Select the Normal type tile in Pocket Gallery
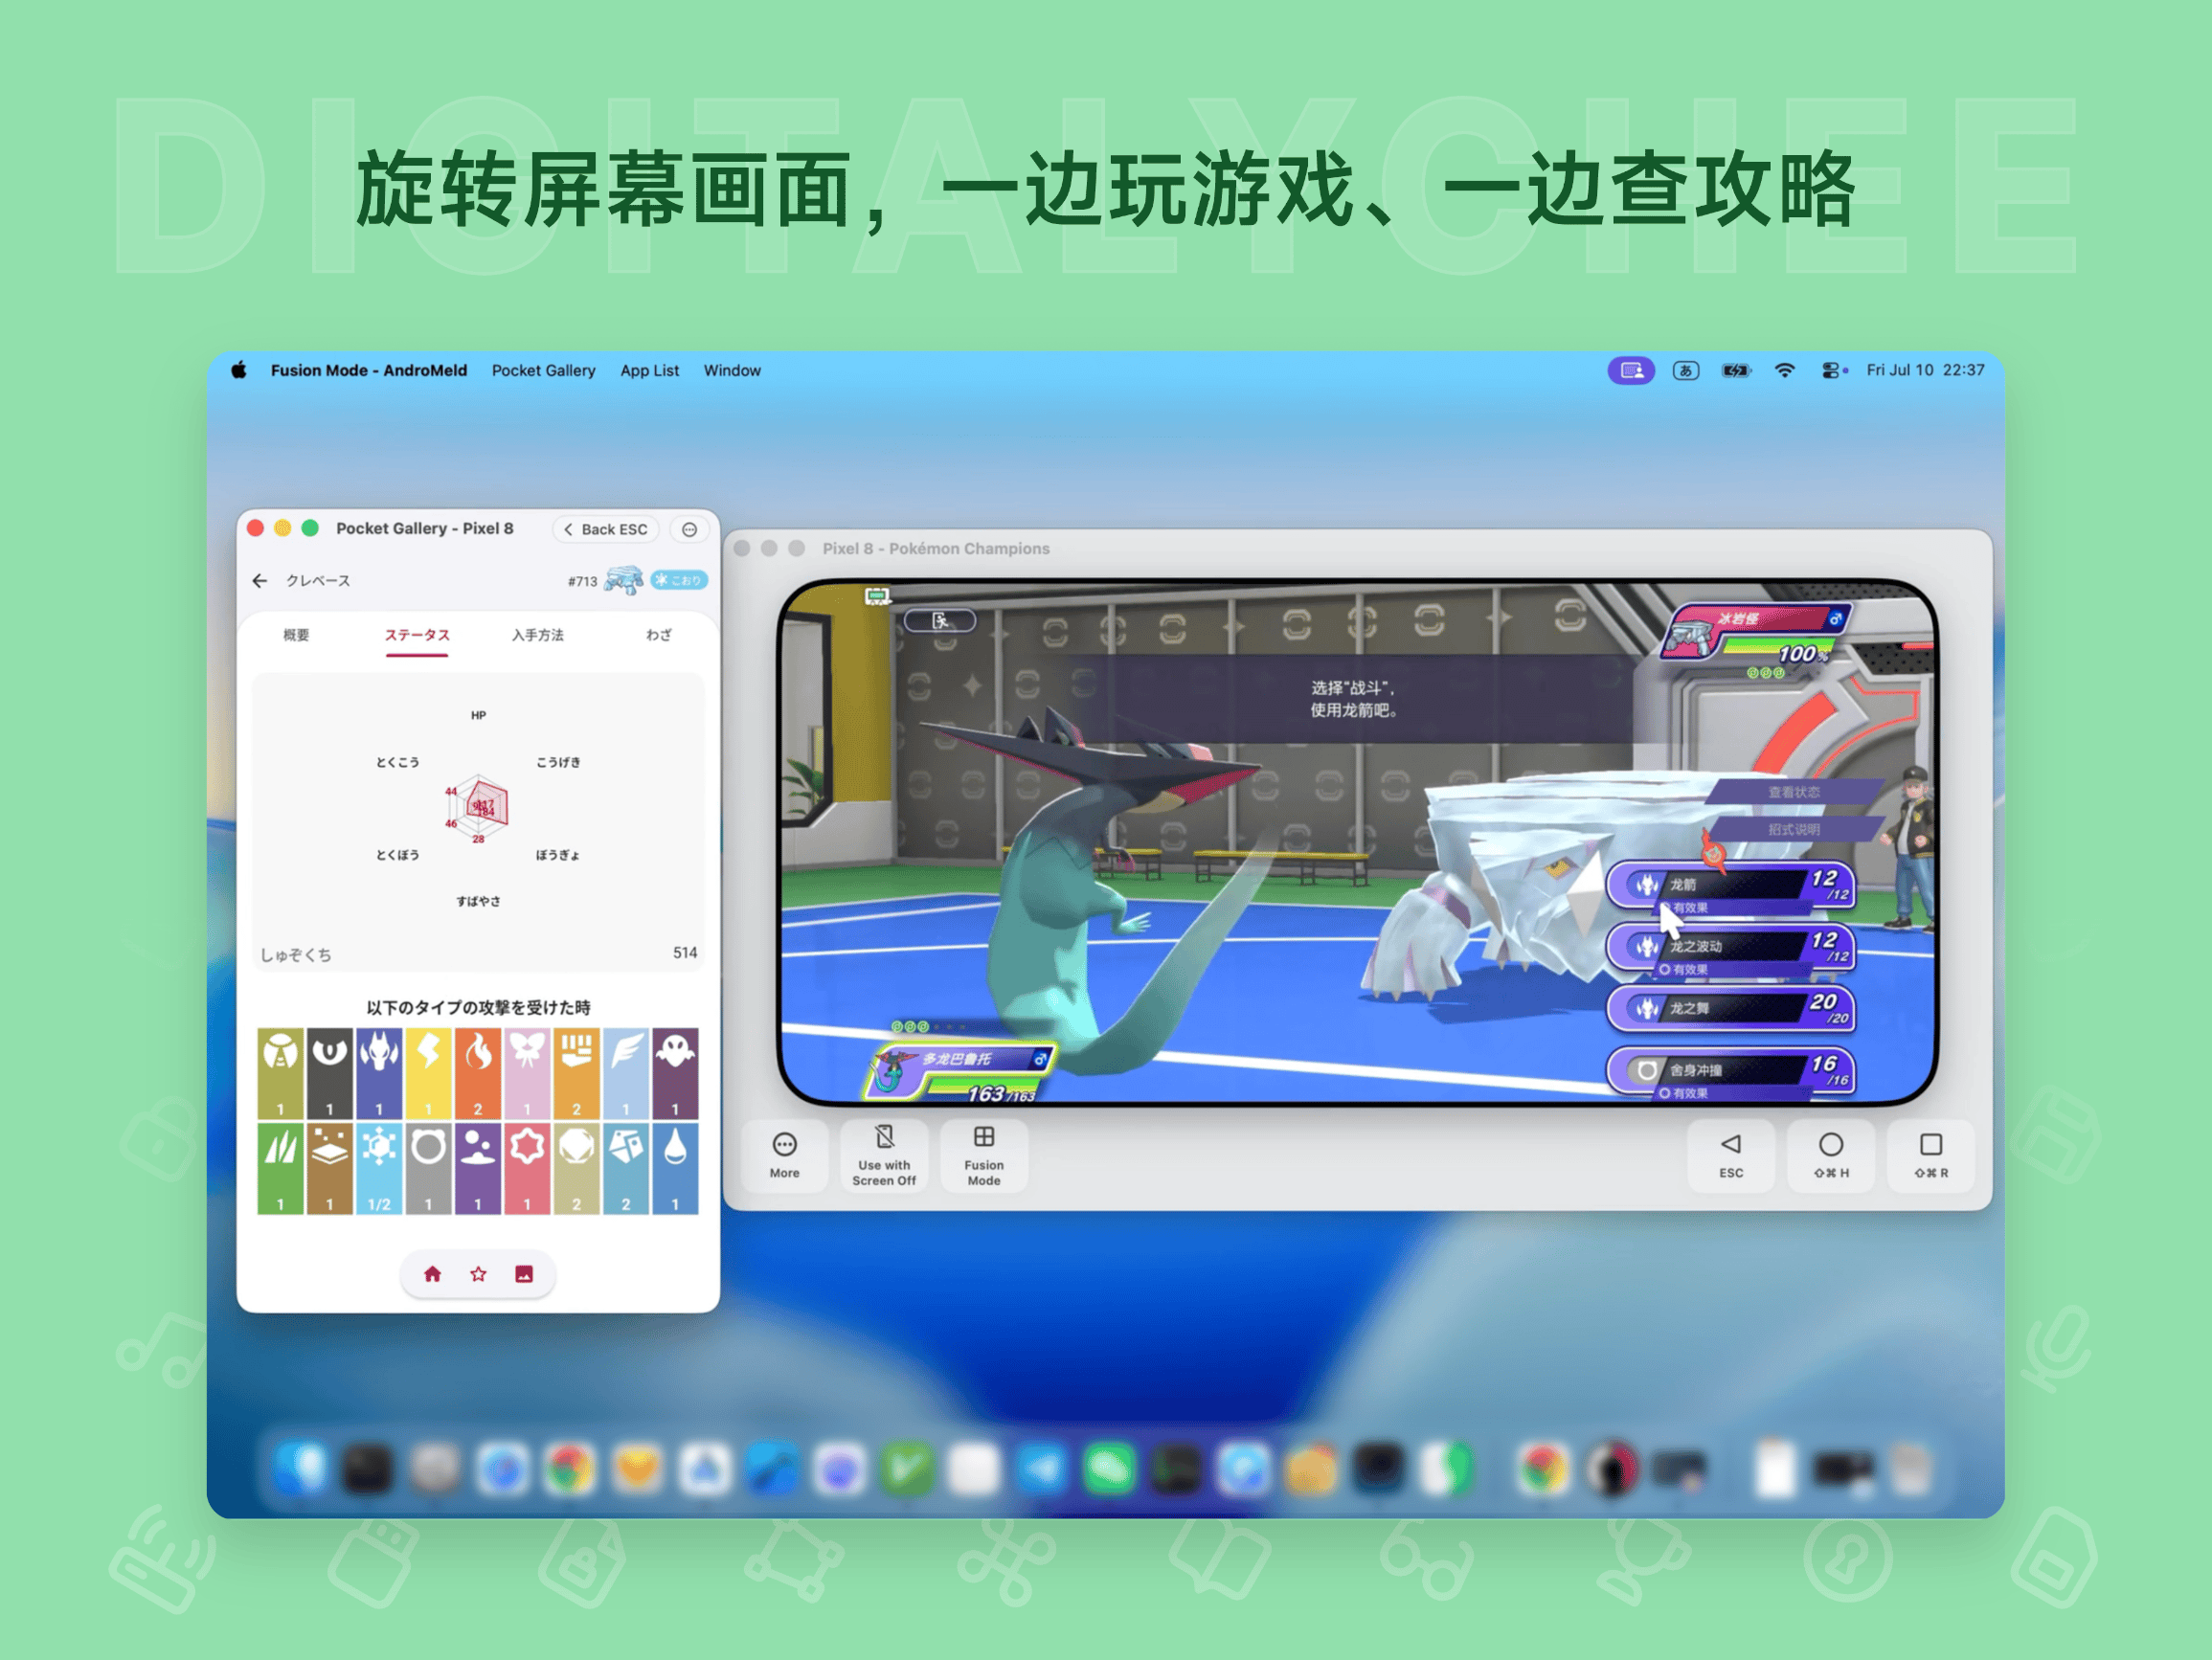 point(428,1169)
